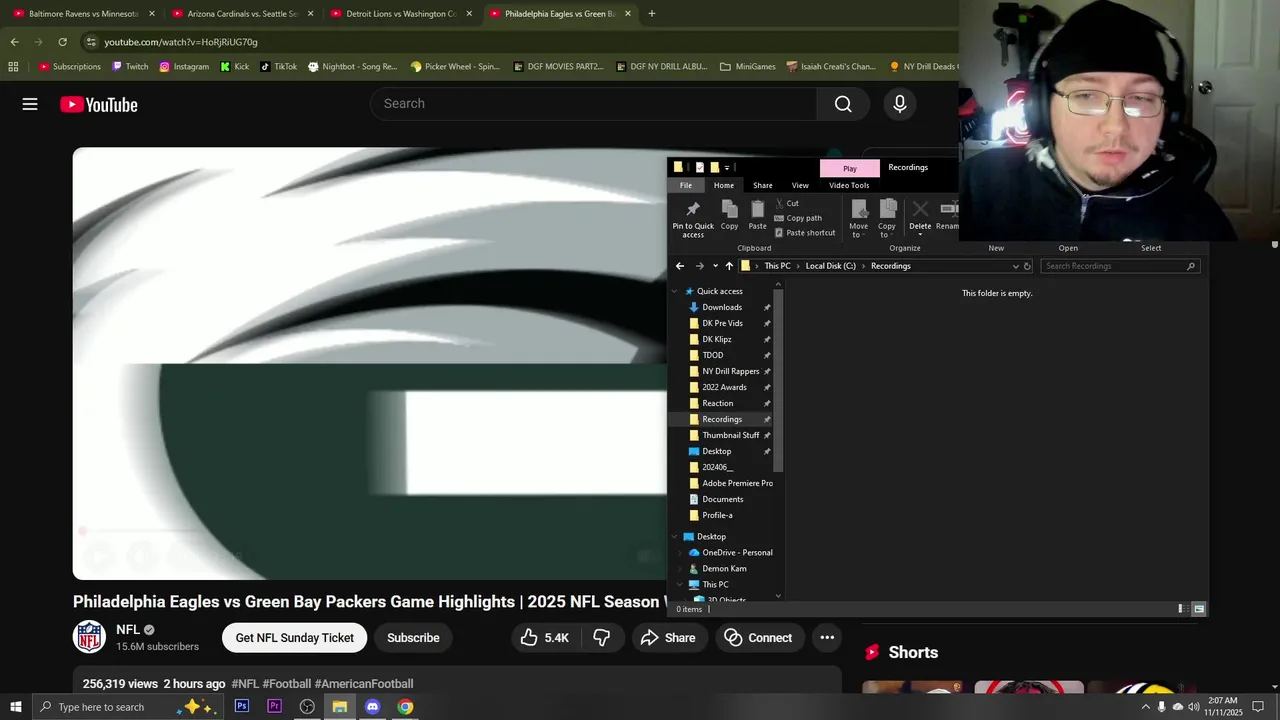Start voice search with the microphone icon

(899, 104)
